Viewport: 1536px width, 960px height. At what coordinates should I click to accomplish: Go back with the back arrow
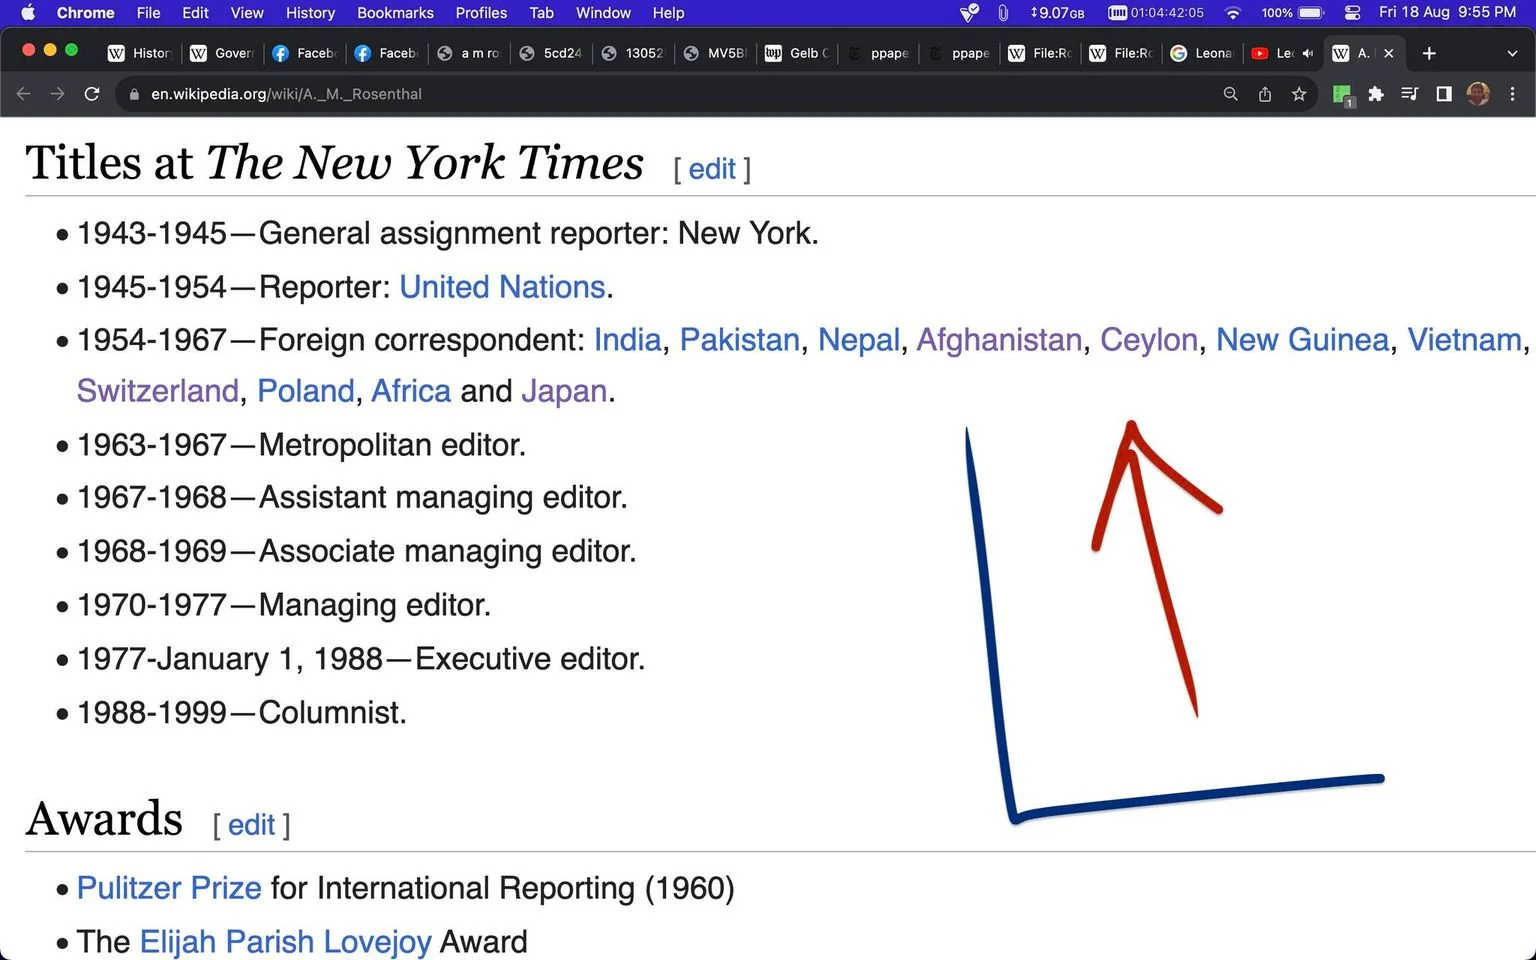tap(24, 94)
